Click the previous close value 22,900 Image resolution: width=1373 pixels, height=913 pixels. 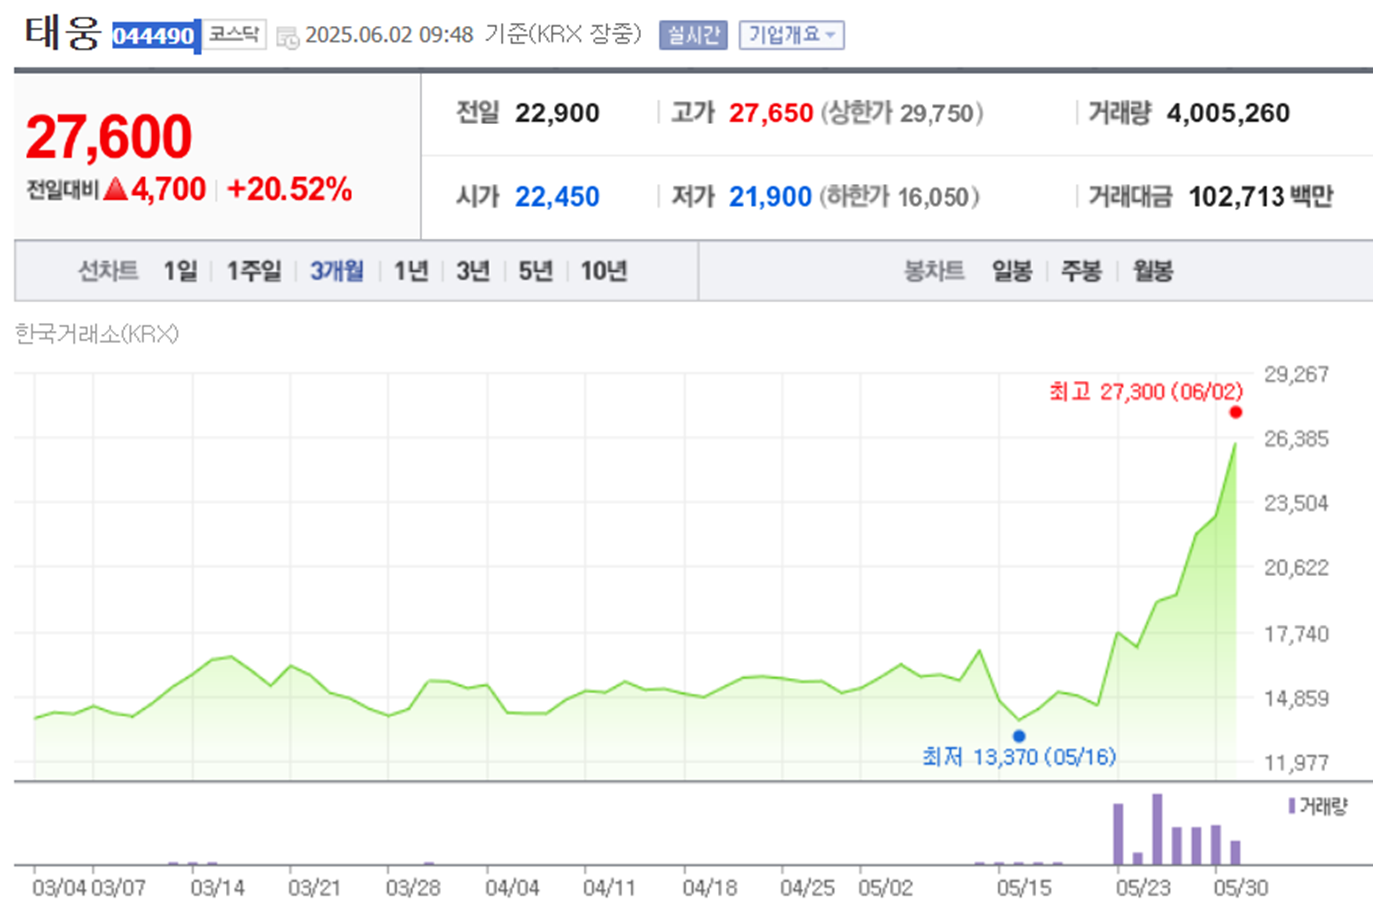click(x=557, y=113)
